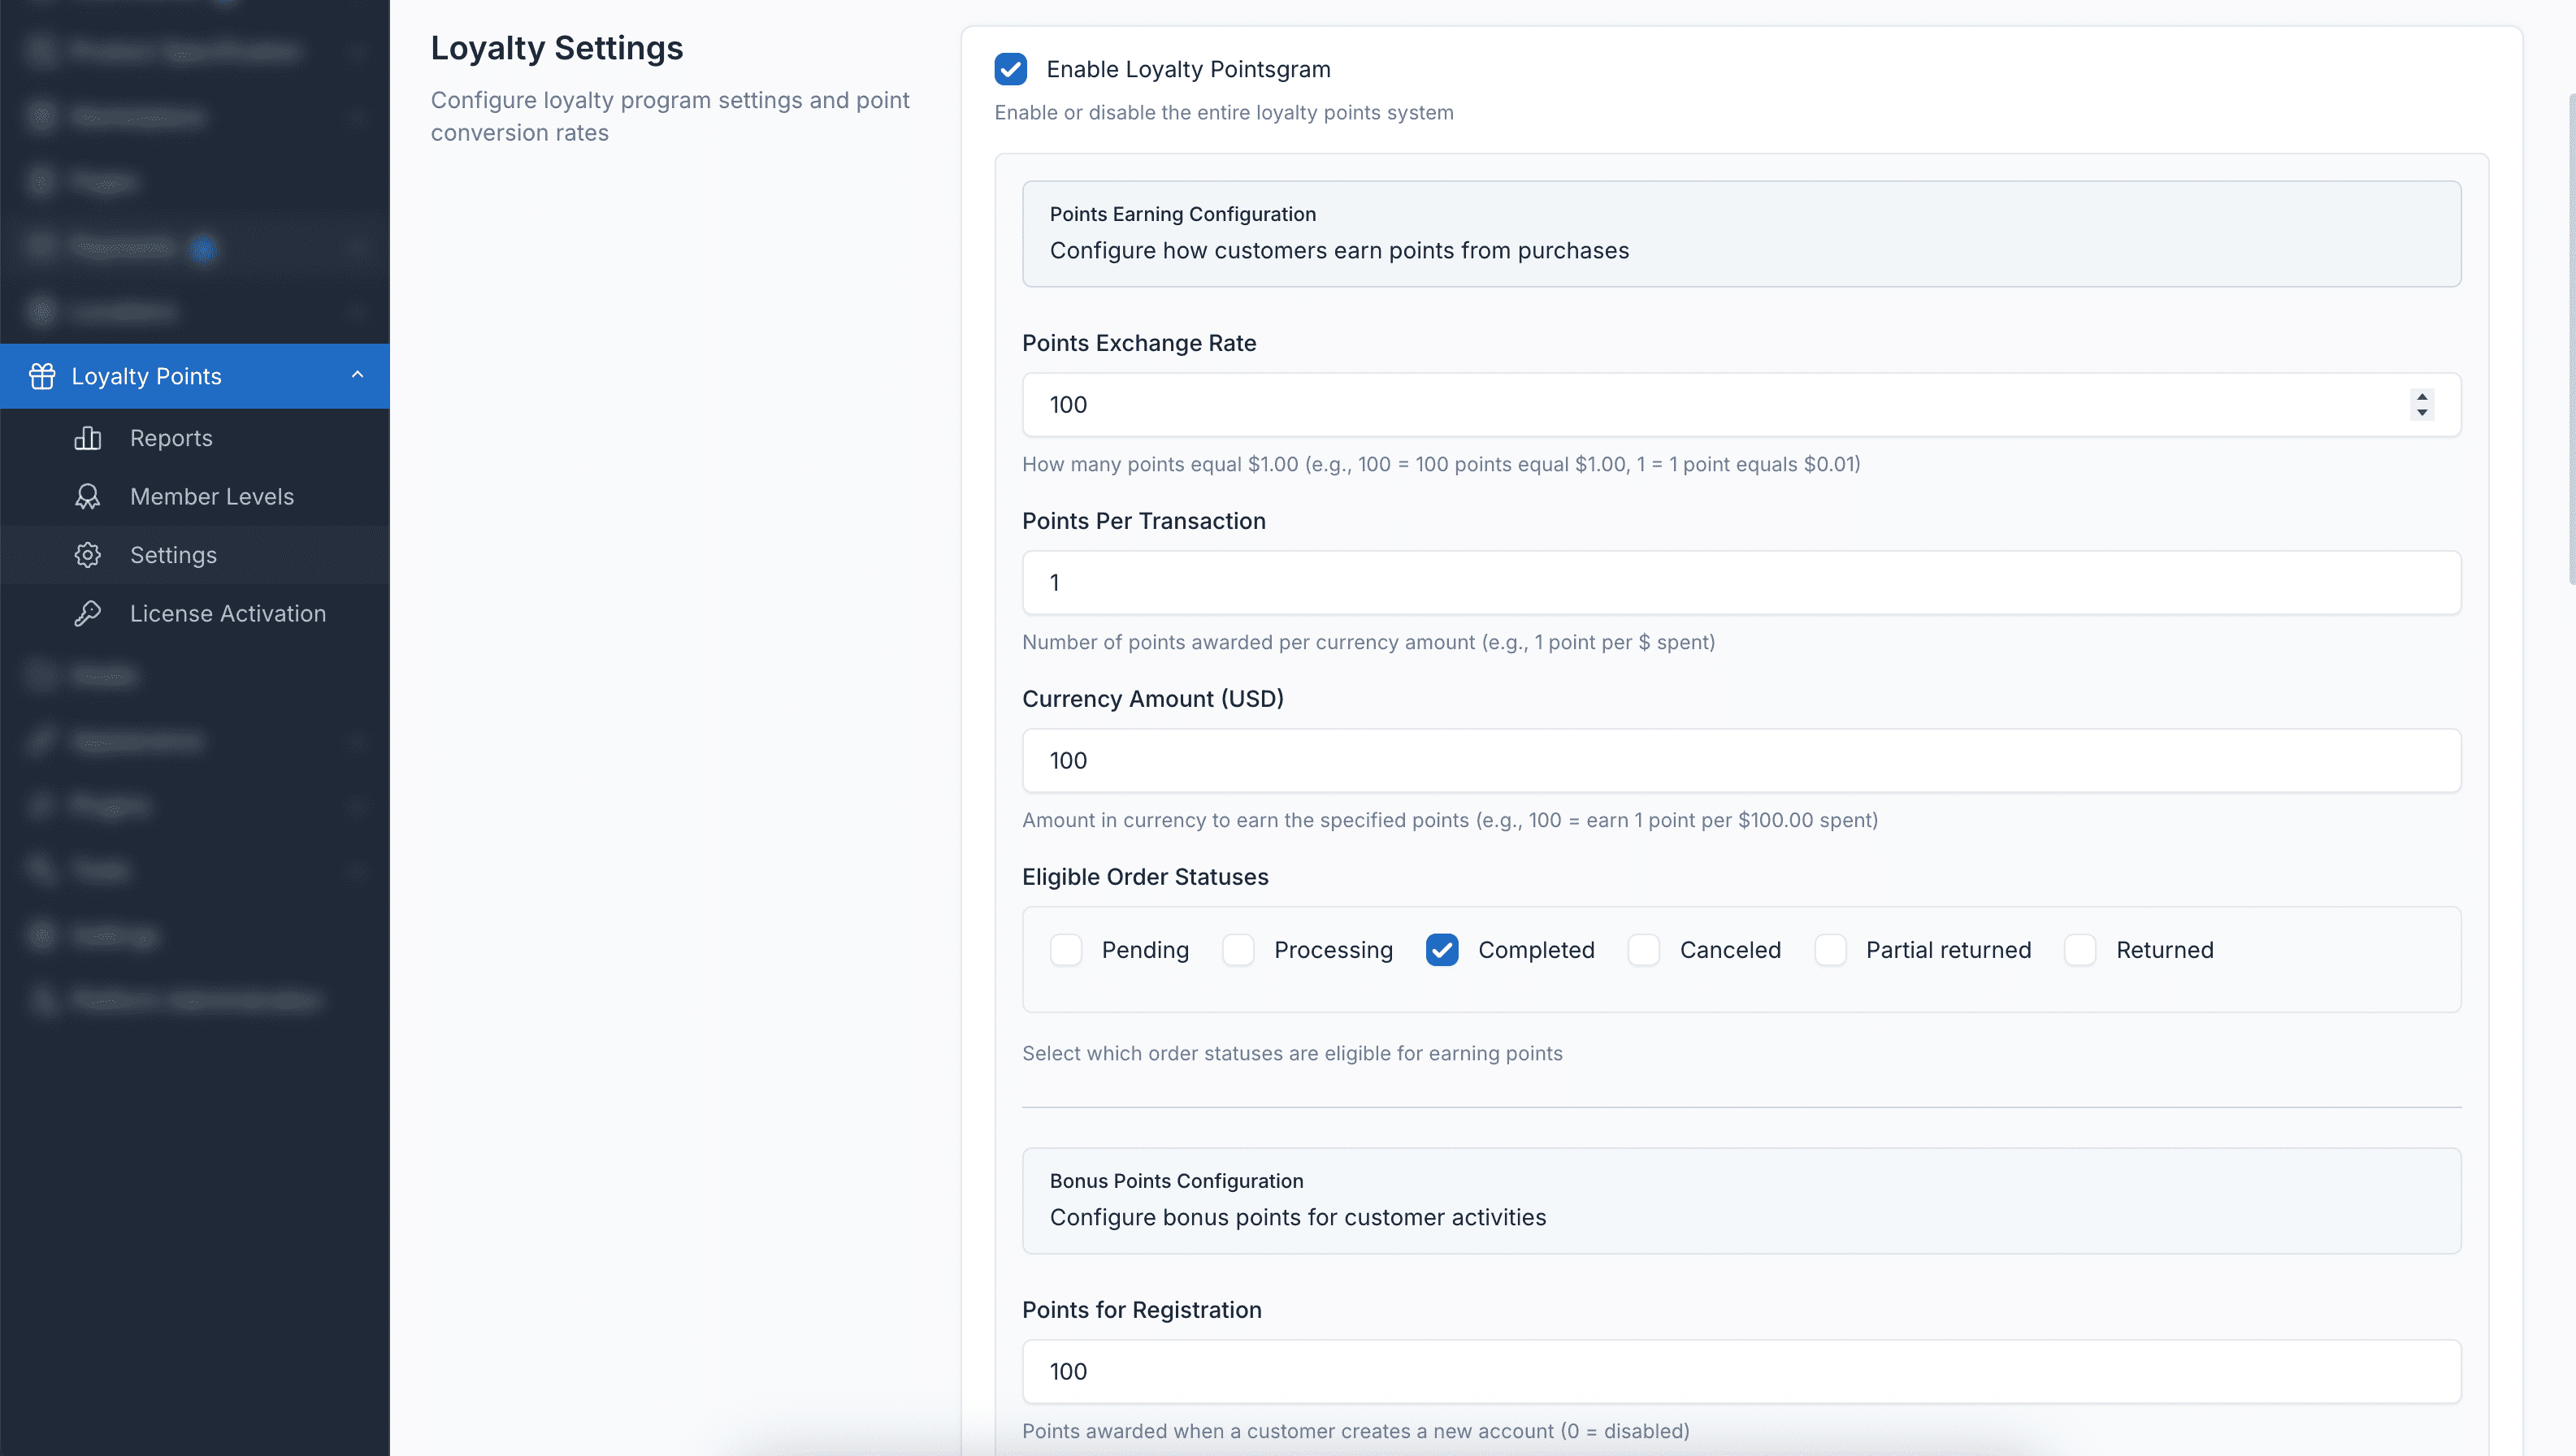This screenshot has height=1456, width=2576.
Task: Navigate to Settings under Loyalty Points
Action: click(x=174, y=555)
